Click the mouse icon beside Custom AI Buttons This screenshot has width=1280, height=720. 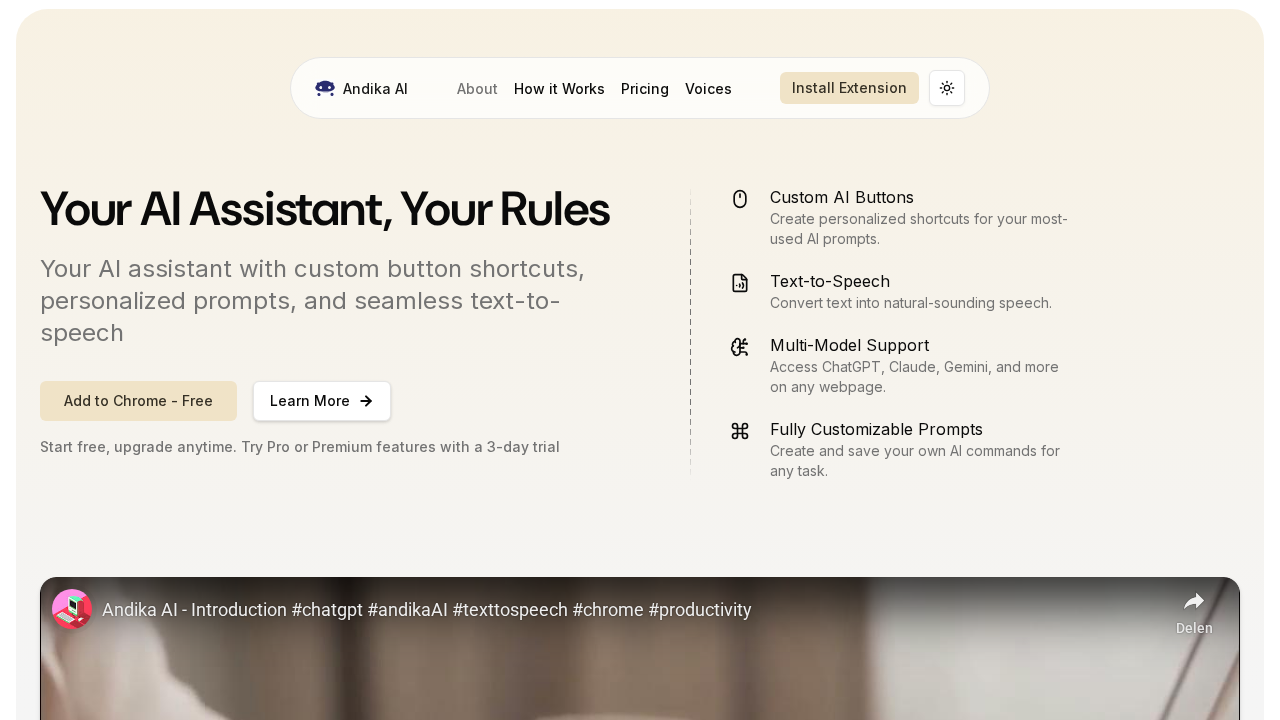740,199
